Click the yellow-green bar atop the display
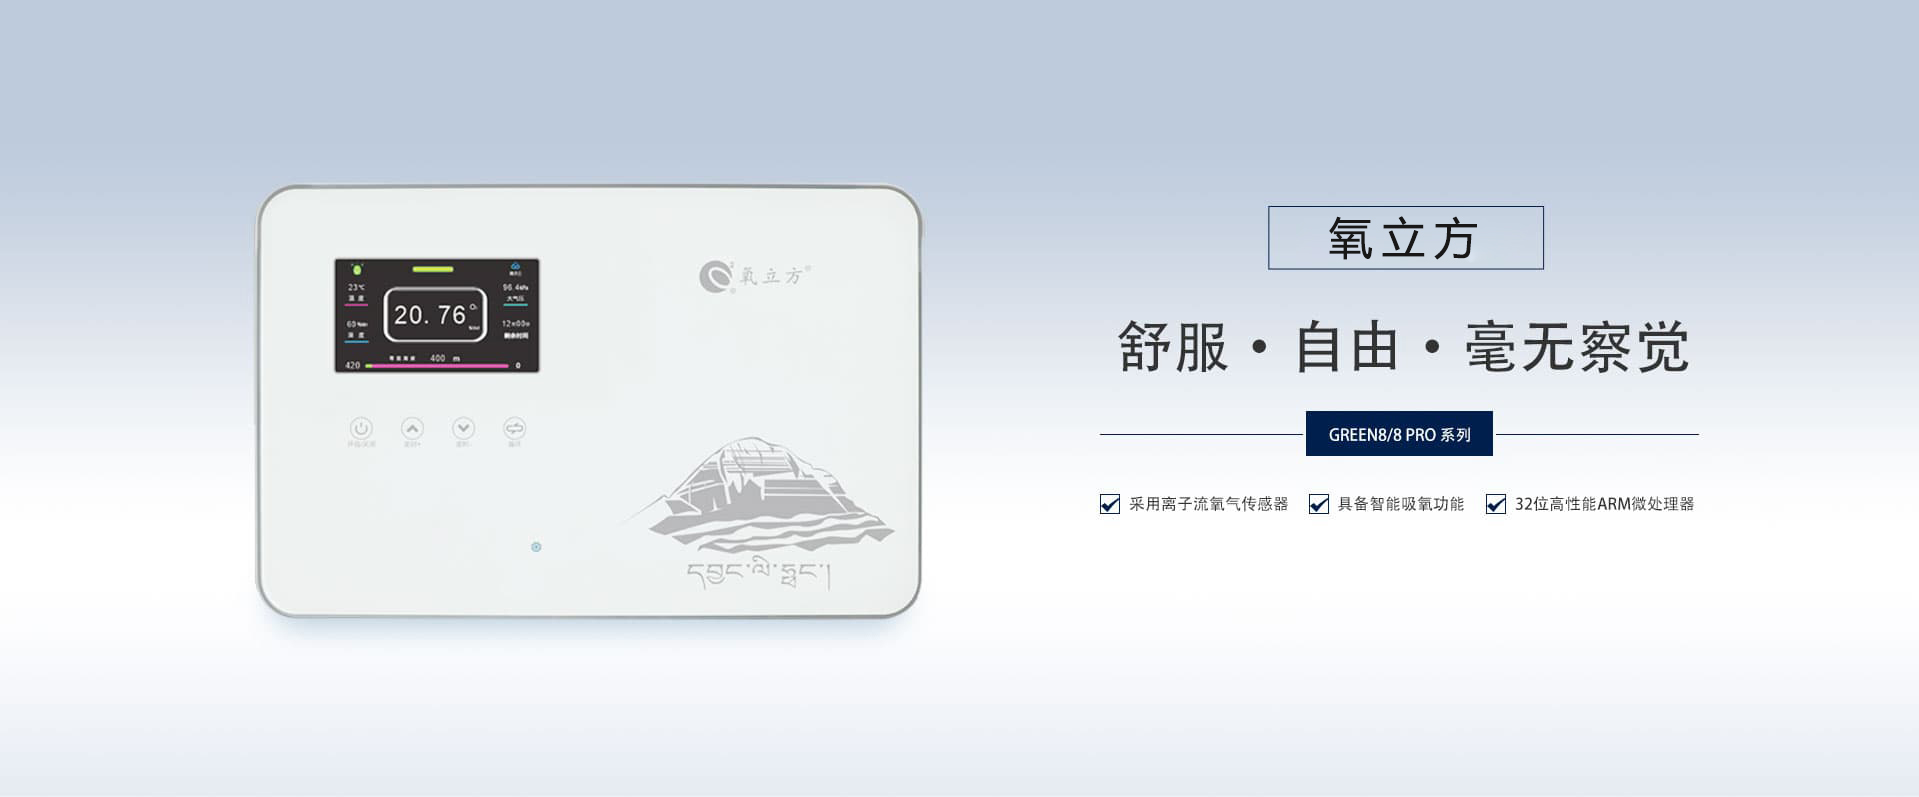1919x797 pixels. click(433, 269)
